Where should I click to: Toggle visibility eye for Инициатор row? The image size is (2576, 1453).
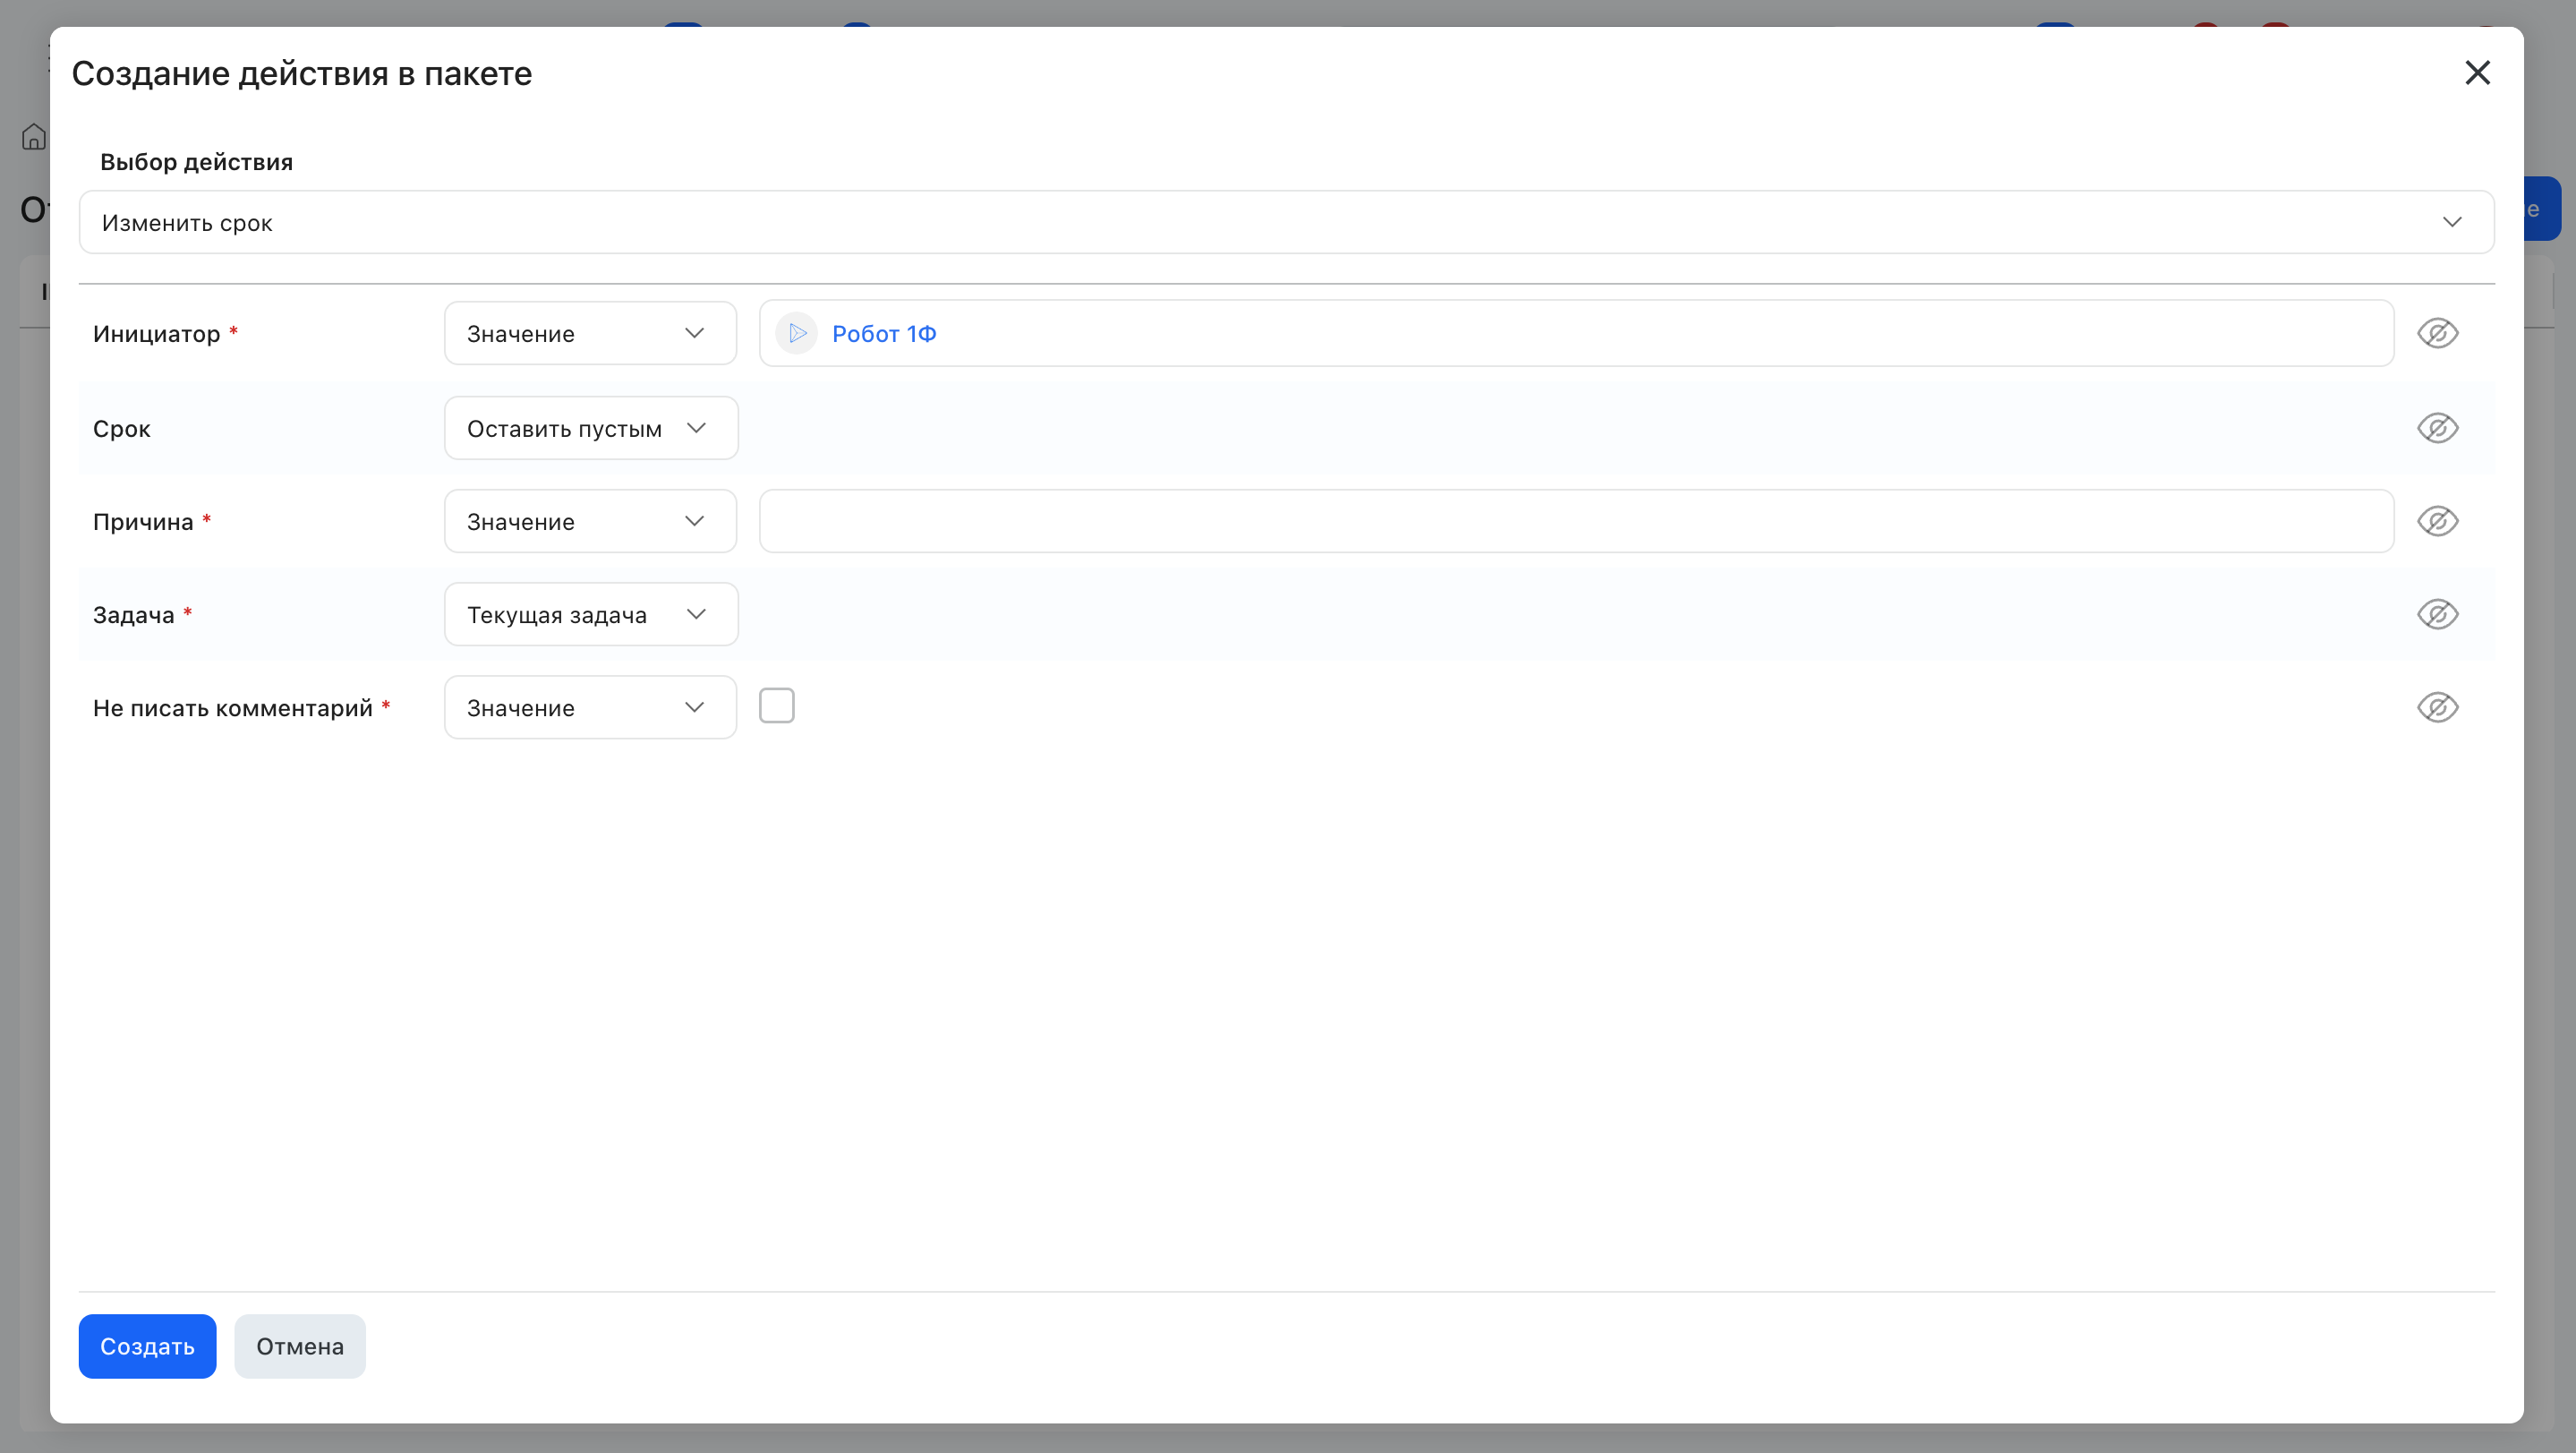(x=2437, y=333)
